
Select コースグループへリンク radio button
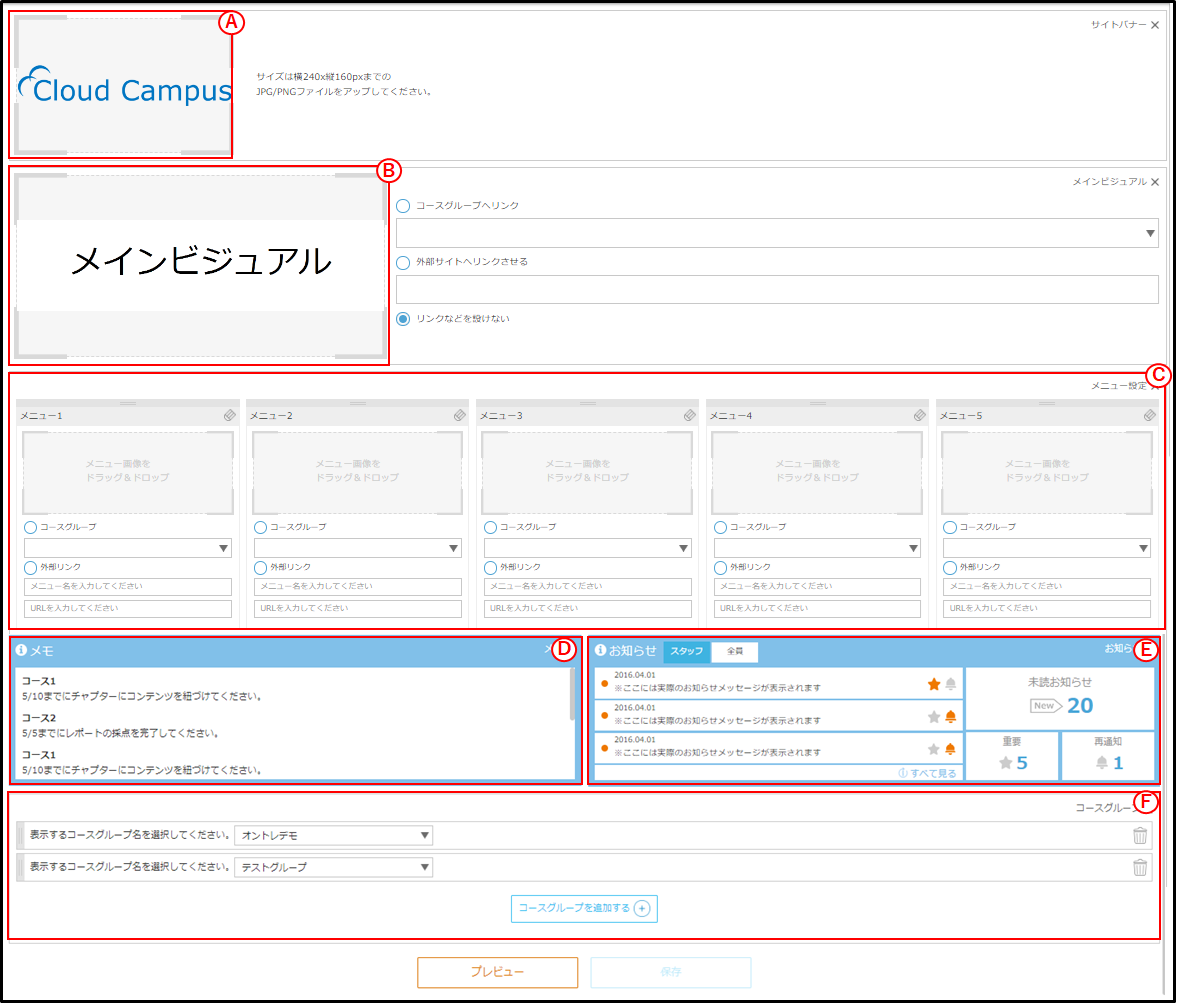click(403, 206)
